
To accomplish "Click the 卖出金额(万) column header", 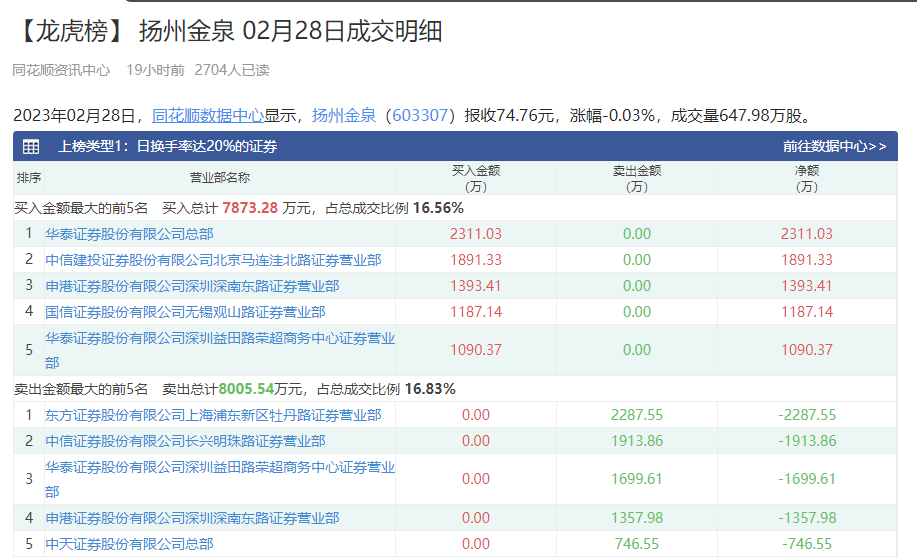I will 637,178.
